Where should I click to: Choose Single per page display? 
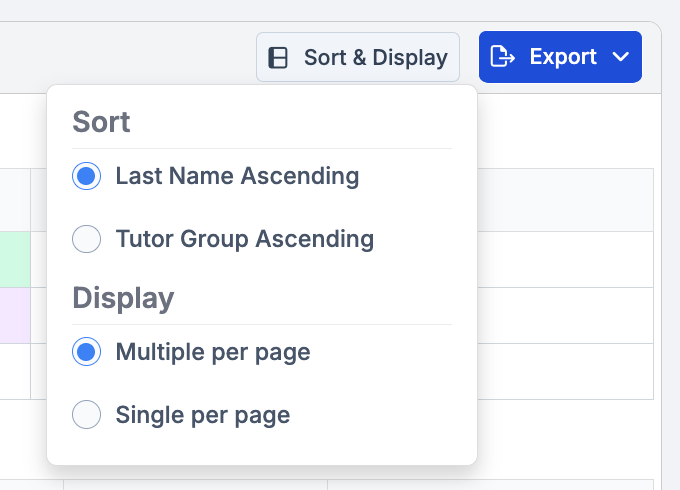point(87,415)
